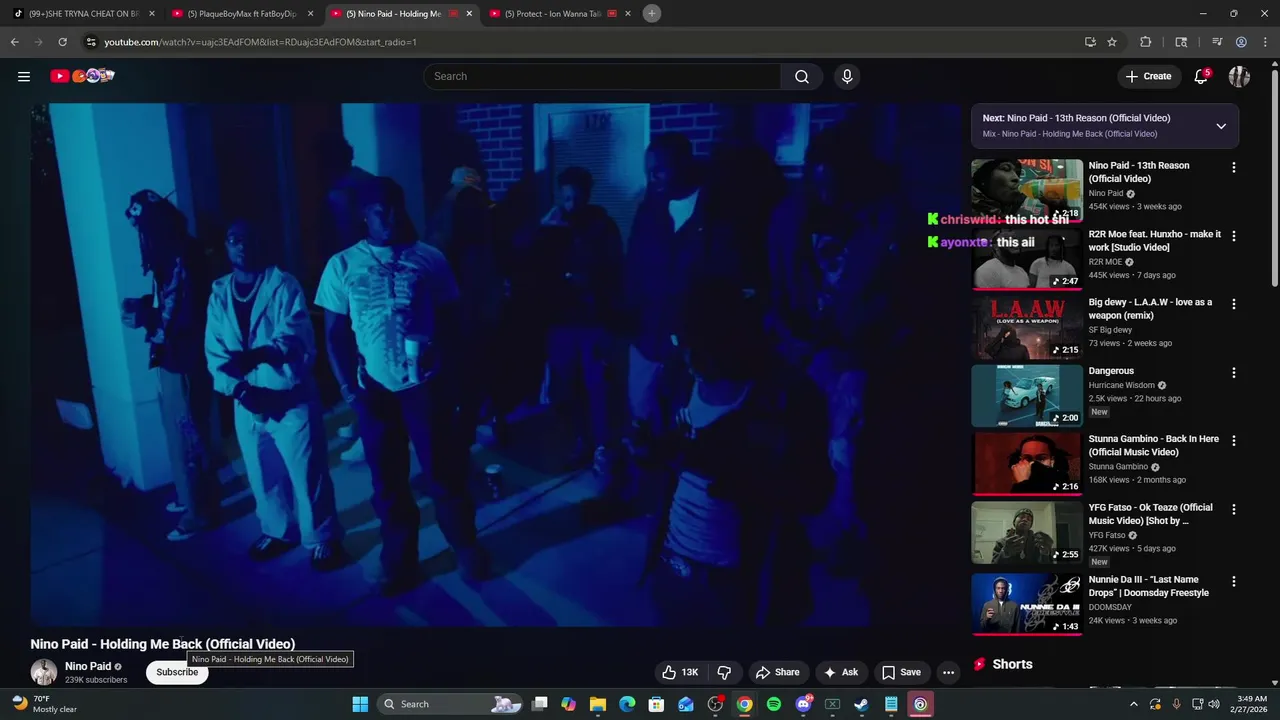
Task: Open options for Dangerous video
Action: tap(1233, 372)
